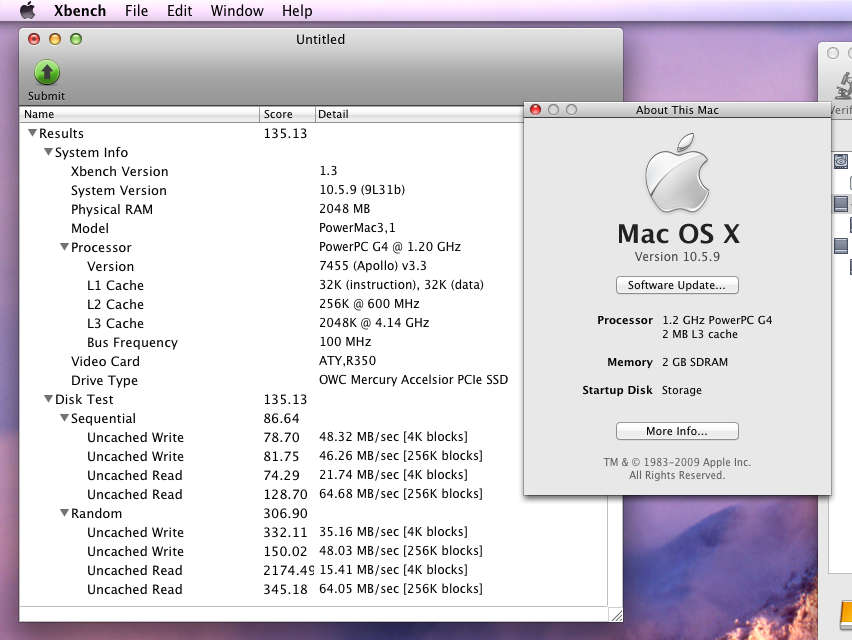Open the Help menu

point(295,11)
